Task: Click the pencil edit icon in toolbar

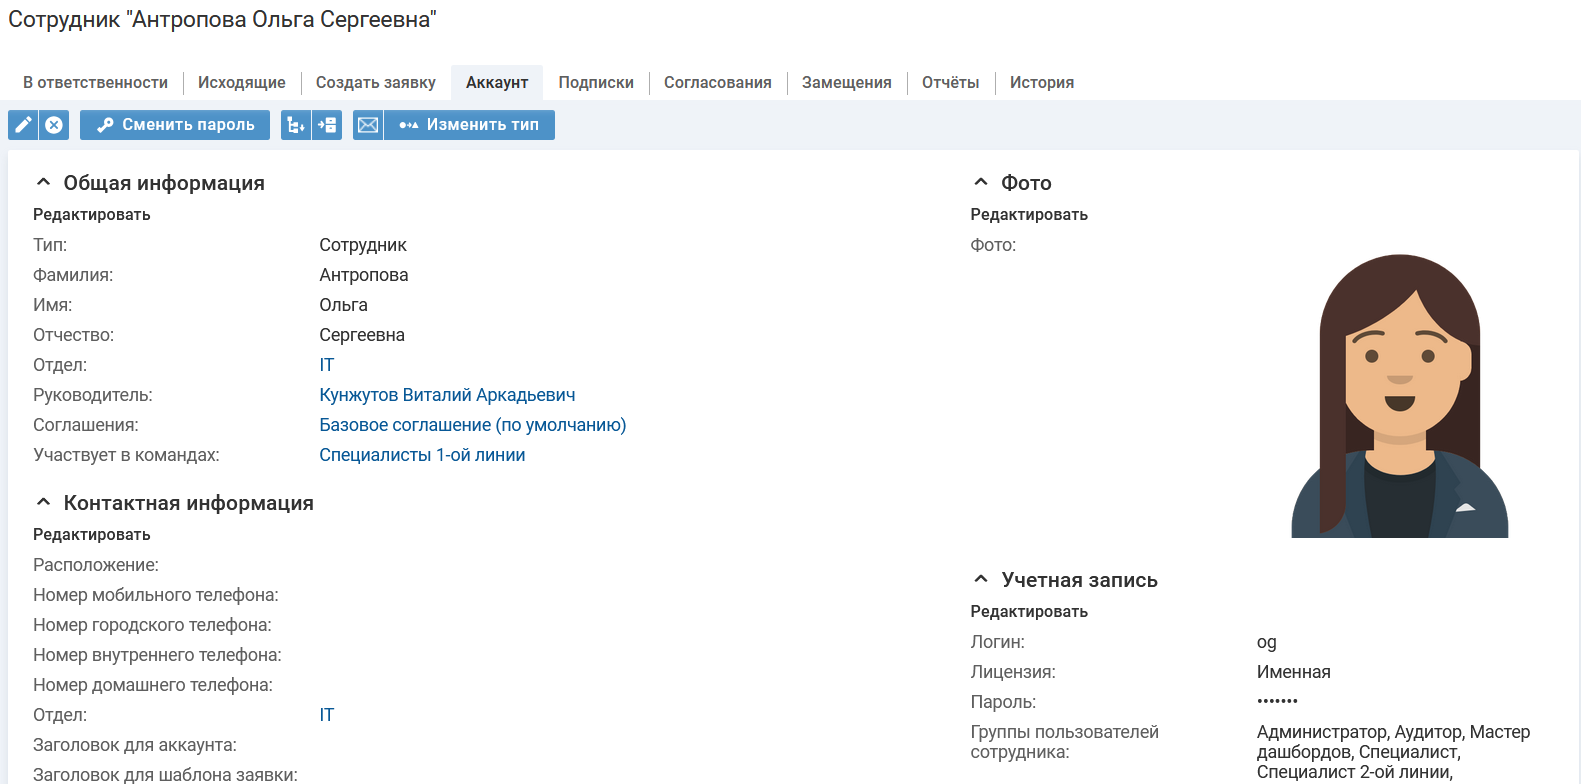Action: pyautogui.click(x=23, y=125)
